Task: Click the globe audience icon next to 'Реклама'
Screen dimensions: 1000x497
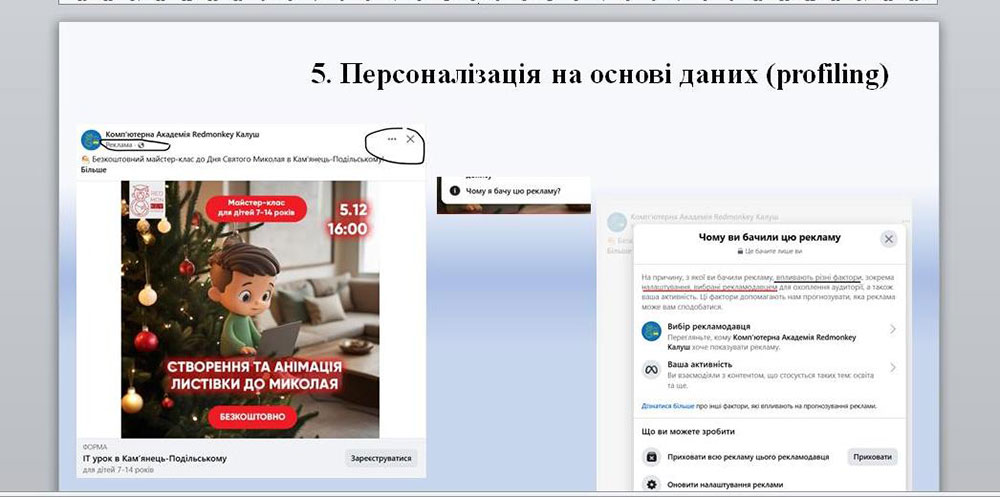Action: (141, 145)
